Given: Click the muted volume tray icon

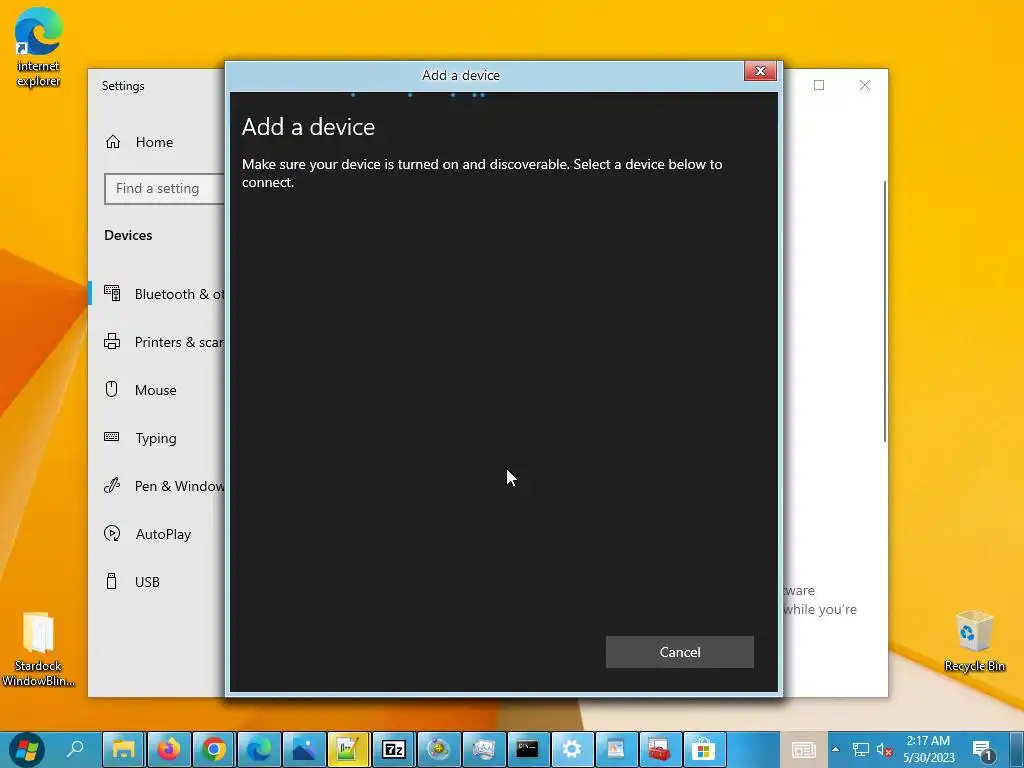Looking at the screenshot, I should click(x=884, y=750).
